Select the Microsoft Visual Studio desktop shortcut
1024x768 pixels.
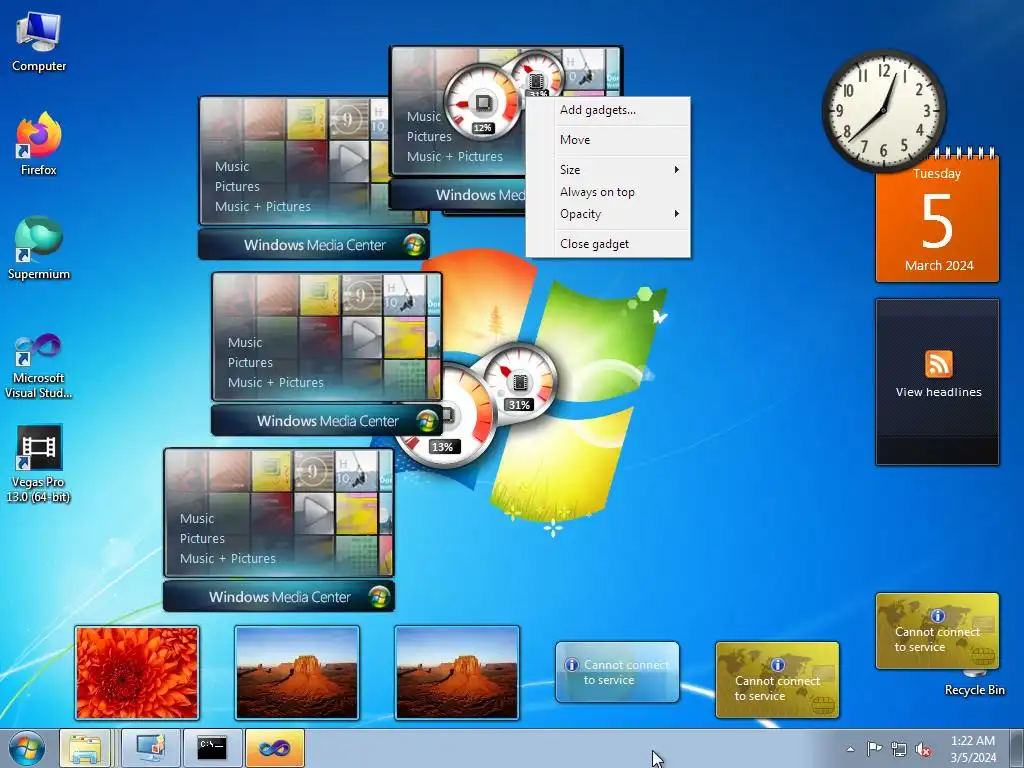[x=39, y=366]
